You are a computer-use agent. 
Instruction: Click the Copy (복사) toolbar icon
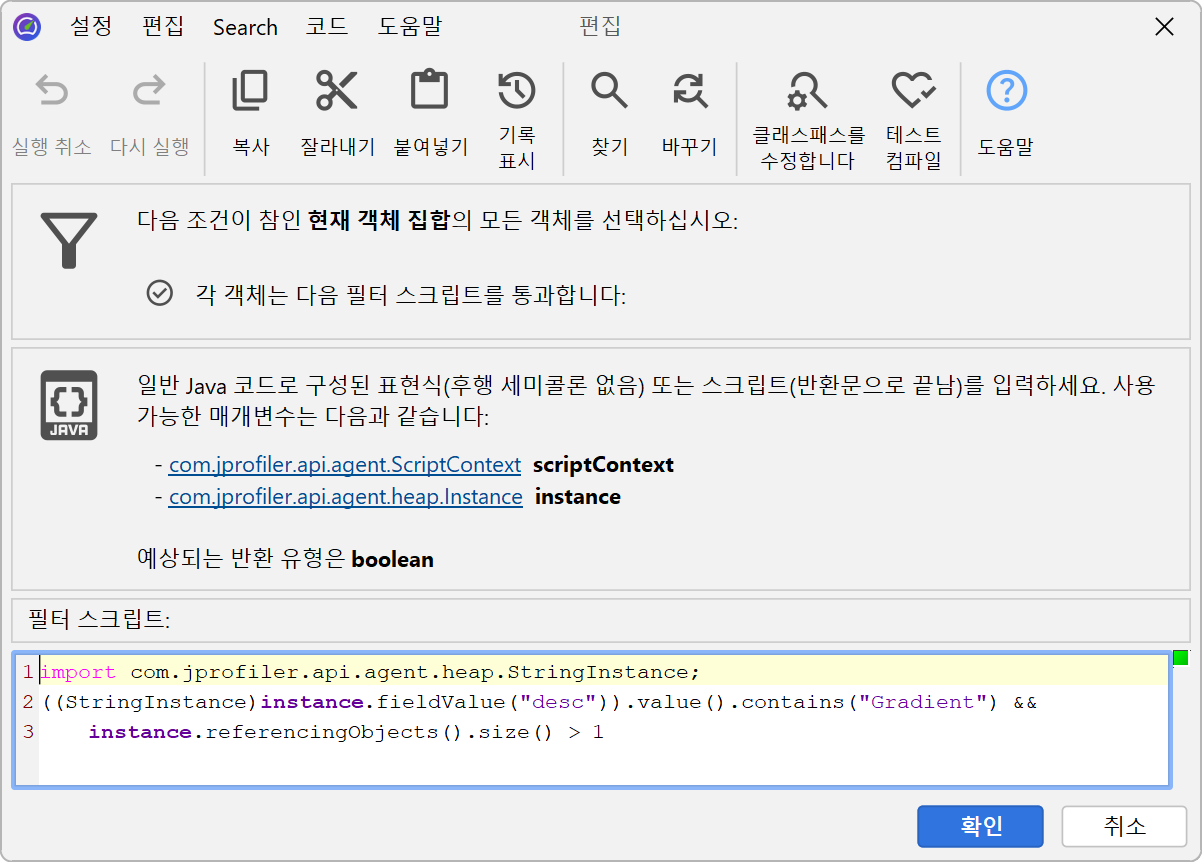pos(250,91)
